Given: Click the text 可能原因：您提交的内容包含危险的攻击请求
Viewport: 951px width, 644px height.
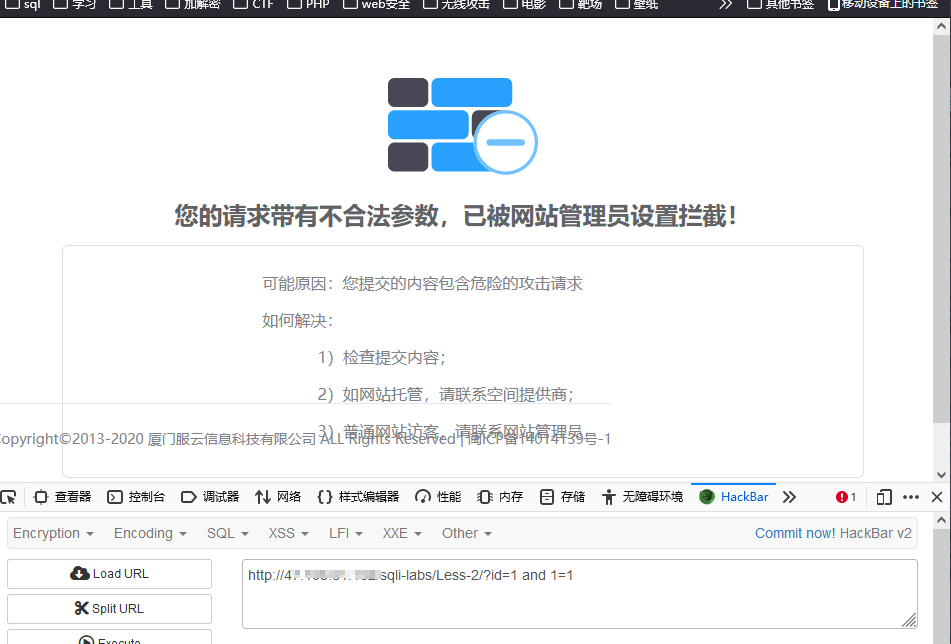Looking at the screenshot, I should (x=422, y=284).
